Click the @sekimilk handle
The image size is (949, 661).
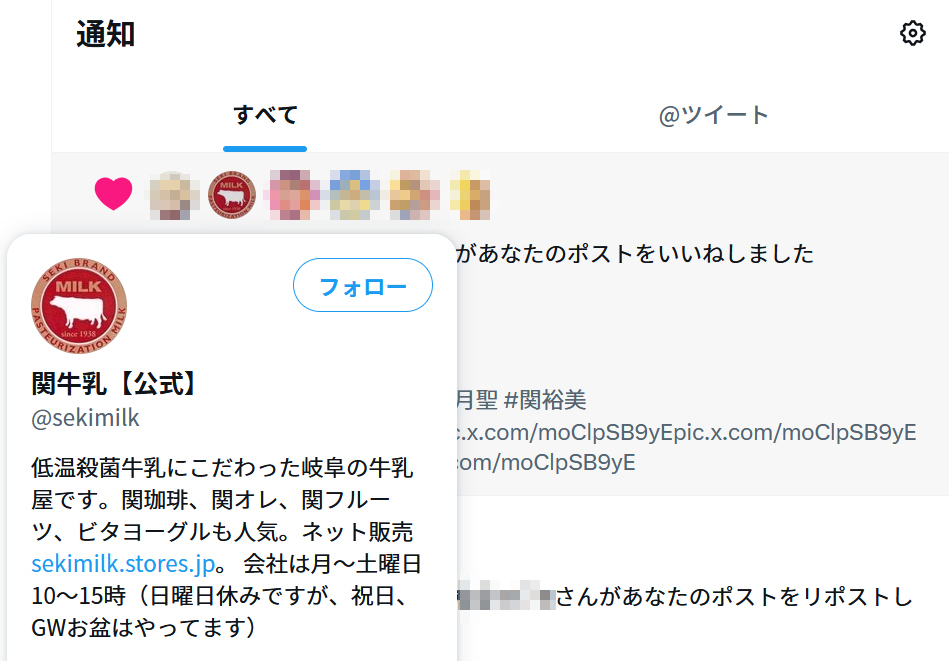pos(85,418)
